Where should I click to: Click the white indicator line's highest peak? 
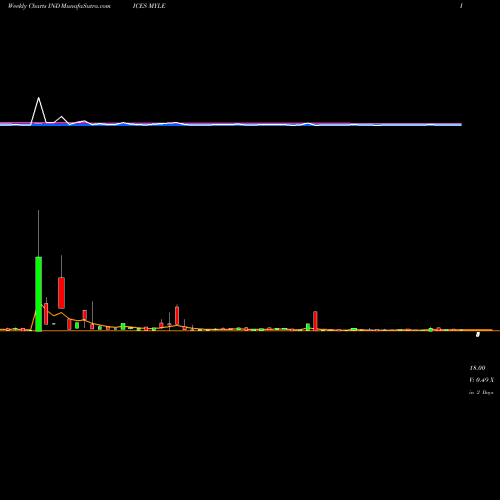point(39,98)
